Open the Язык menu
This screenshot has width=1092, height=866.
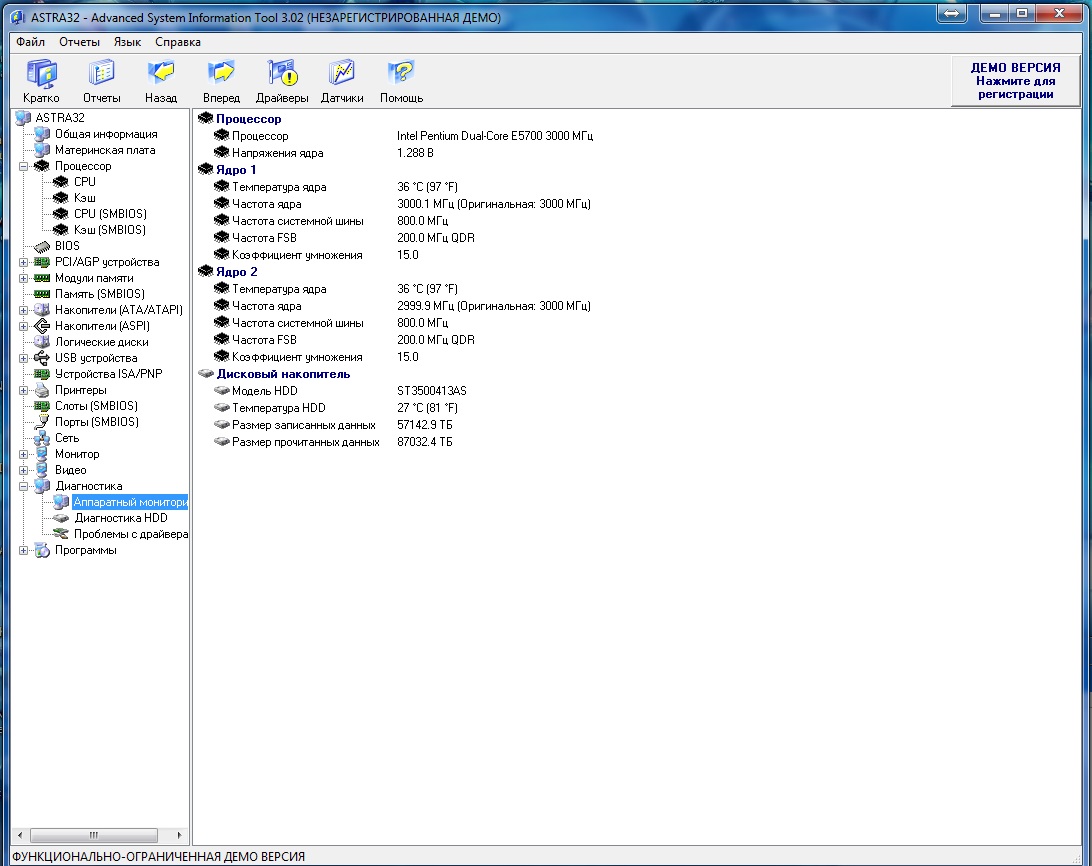tap(127, 42)
